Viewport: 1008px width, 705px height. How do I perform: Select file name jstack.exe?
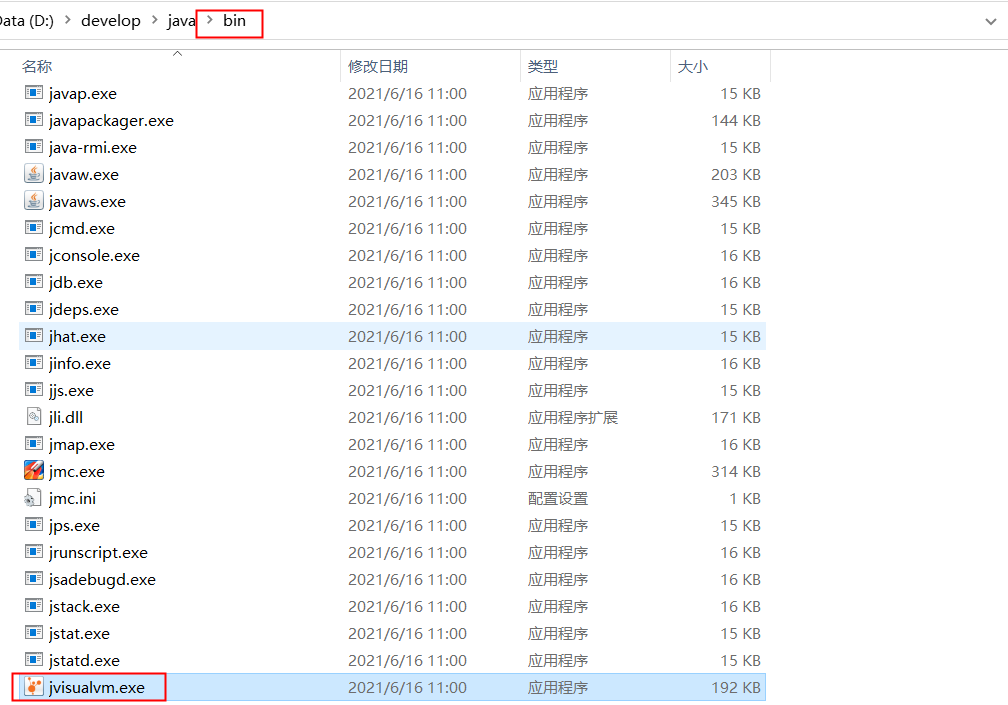[84, 607]
